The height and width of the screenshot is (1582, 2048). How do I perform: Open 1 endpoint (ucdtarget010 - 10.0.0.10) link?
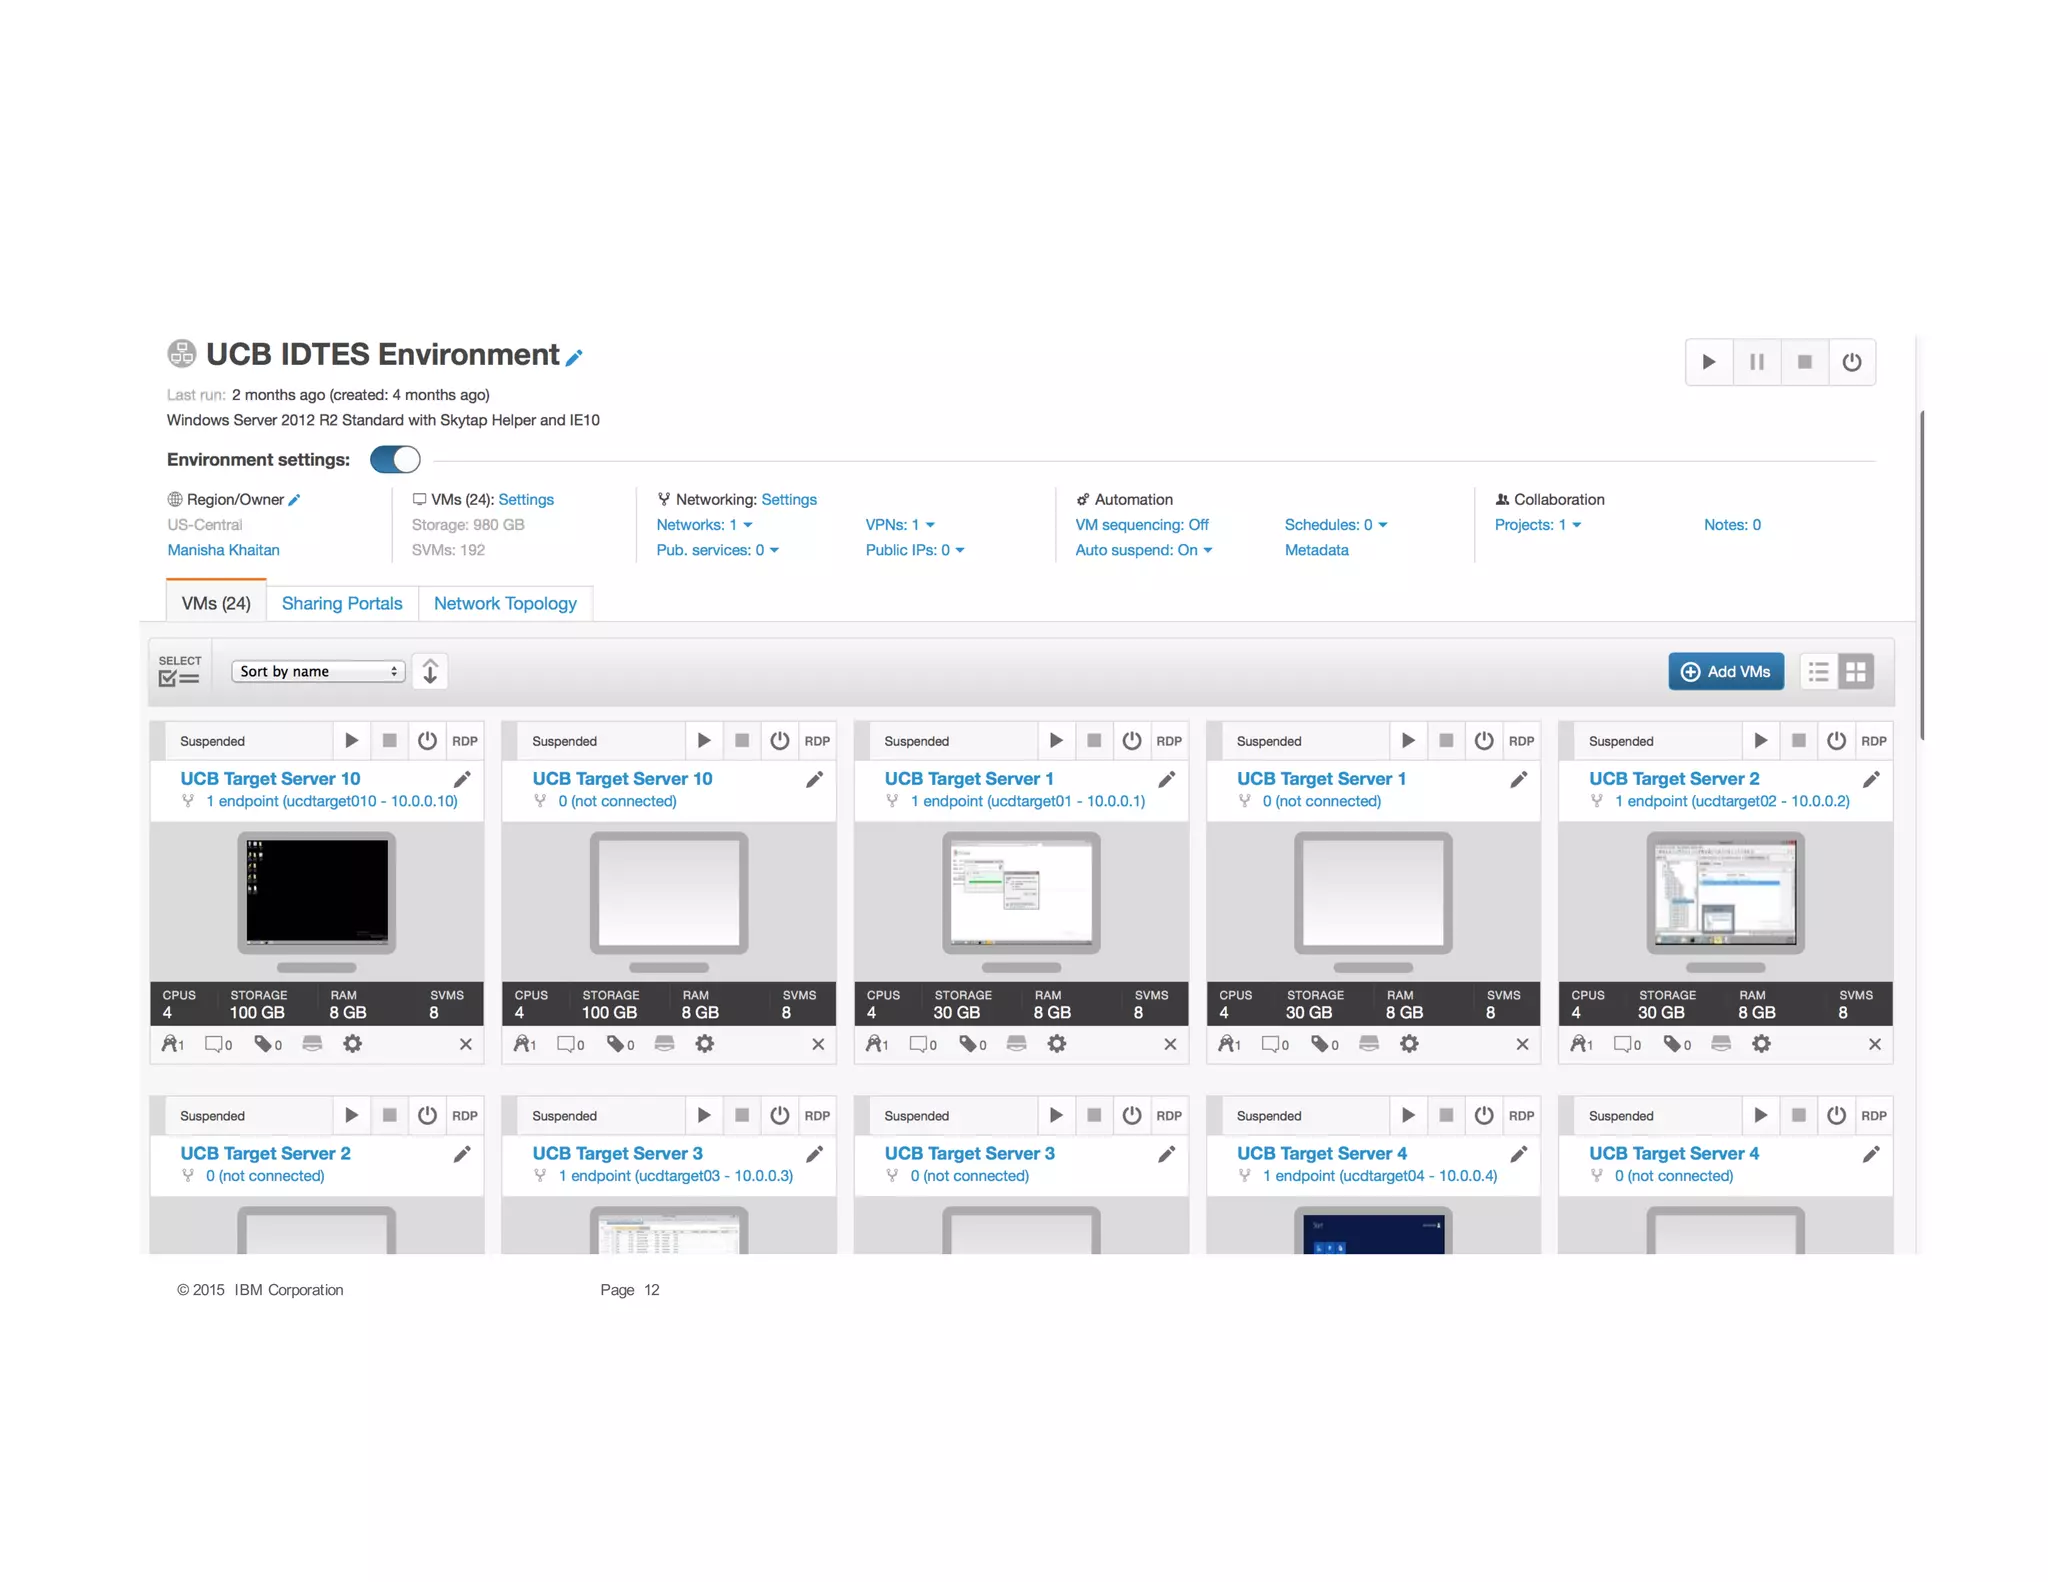[331, 801]
